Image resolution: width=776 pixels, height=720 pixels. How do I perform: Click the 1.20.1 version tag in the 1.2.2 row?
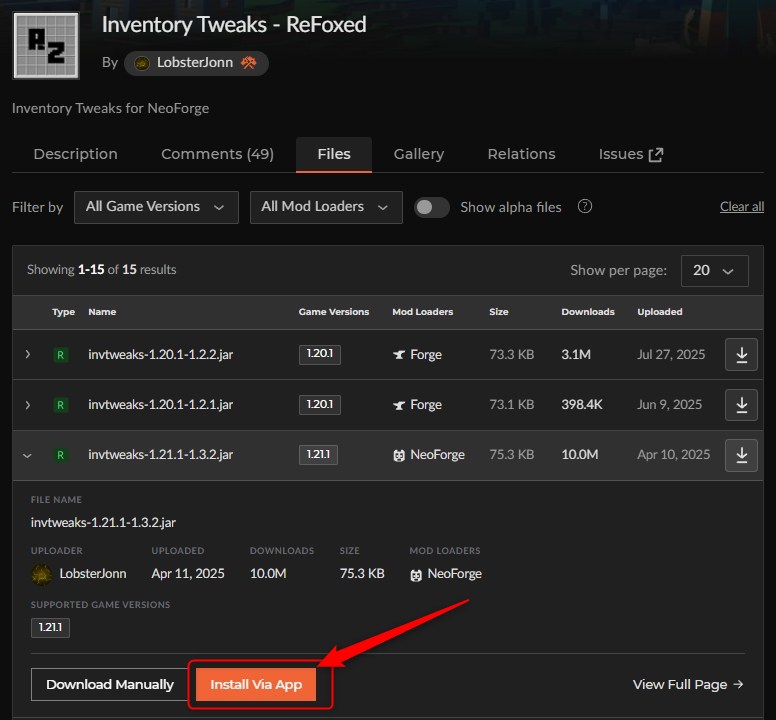(320, 354)
